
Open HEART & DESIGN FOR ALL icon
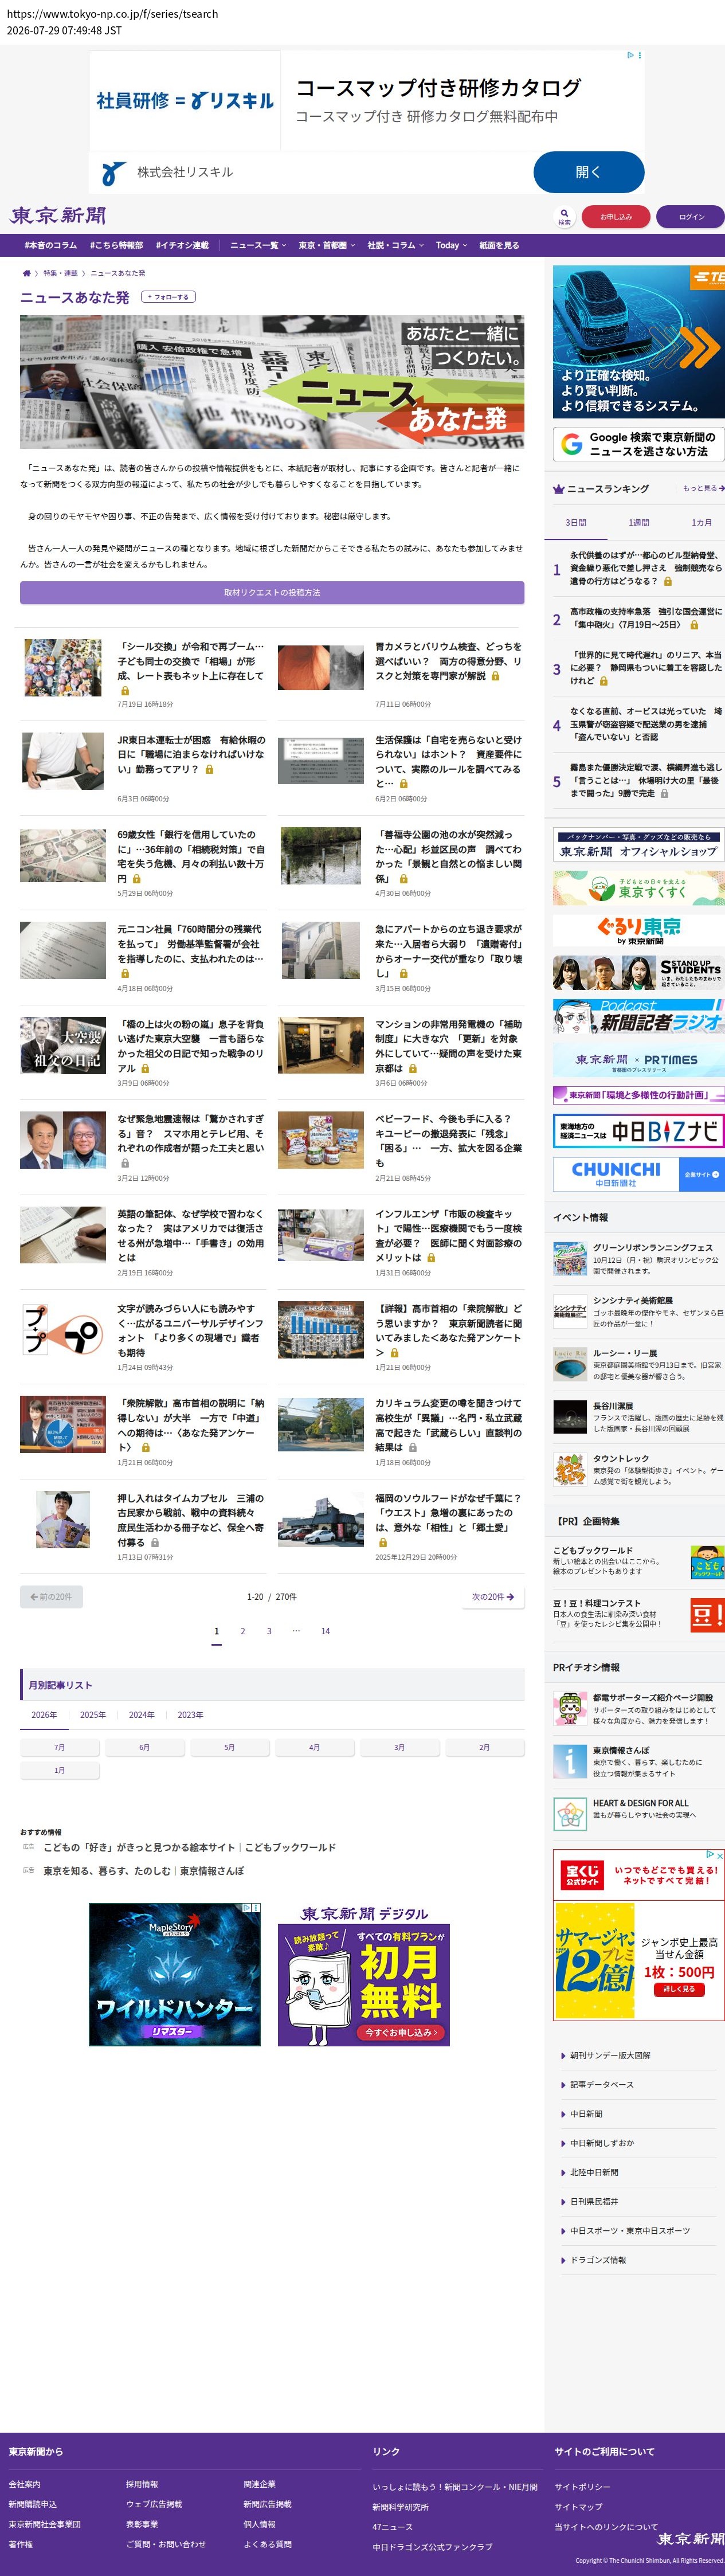pos(570,1813)
